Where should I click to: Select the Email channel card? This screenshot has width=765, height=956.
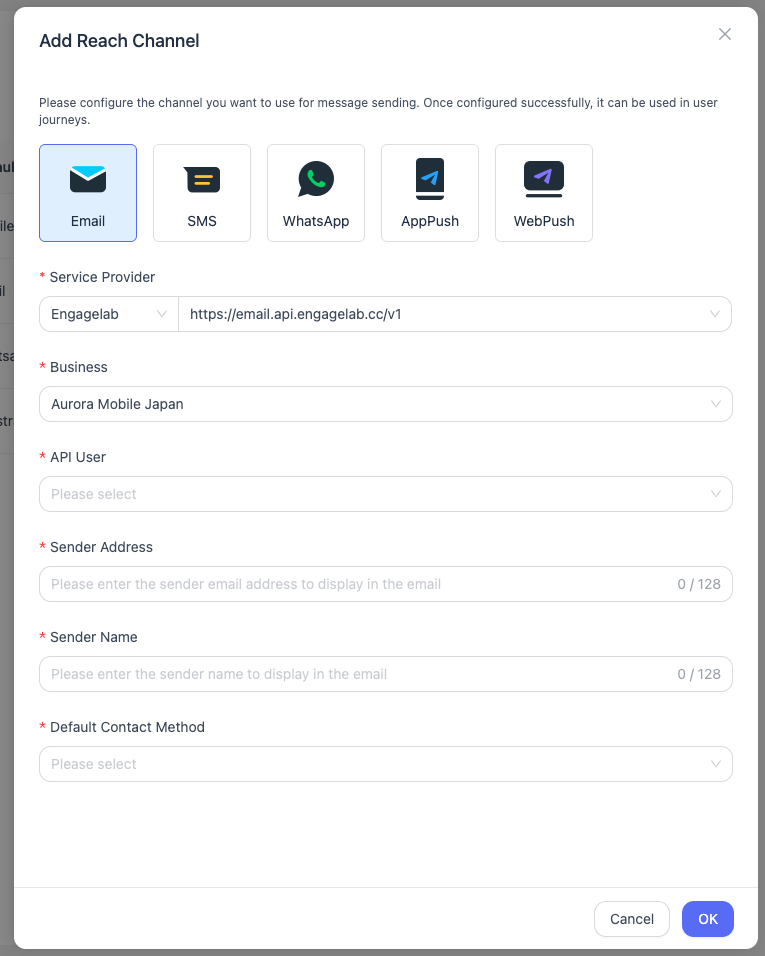point(88,193)
